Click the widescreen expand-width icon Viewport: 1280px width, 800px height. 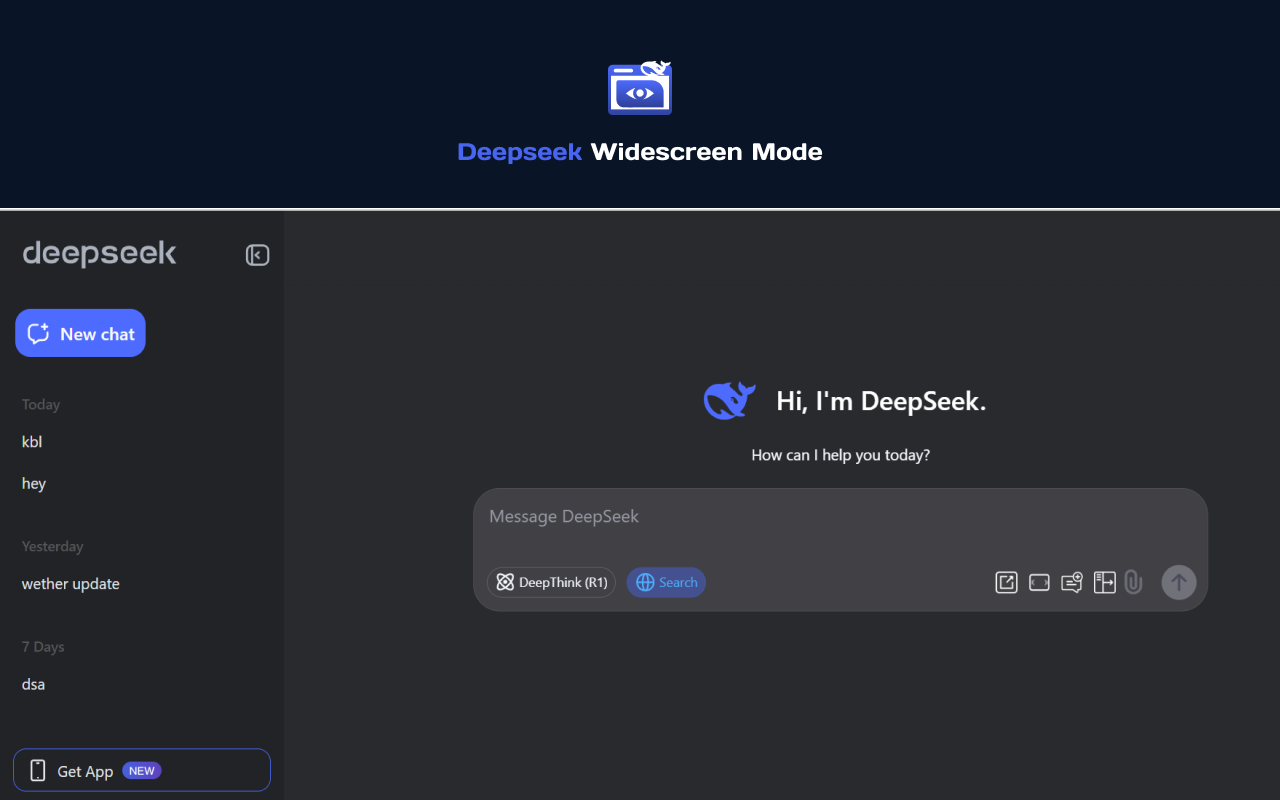(1039, 582)
